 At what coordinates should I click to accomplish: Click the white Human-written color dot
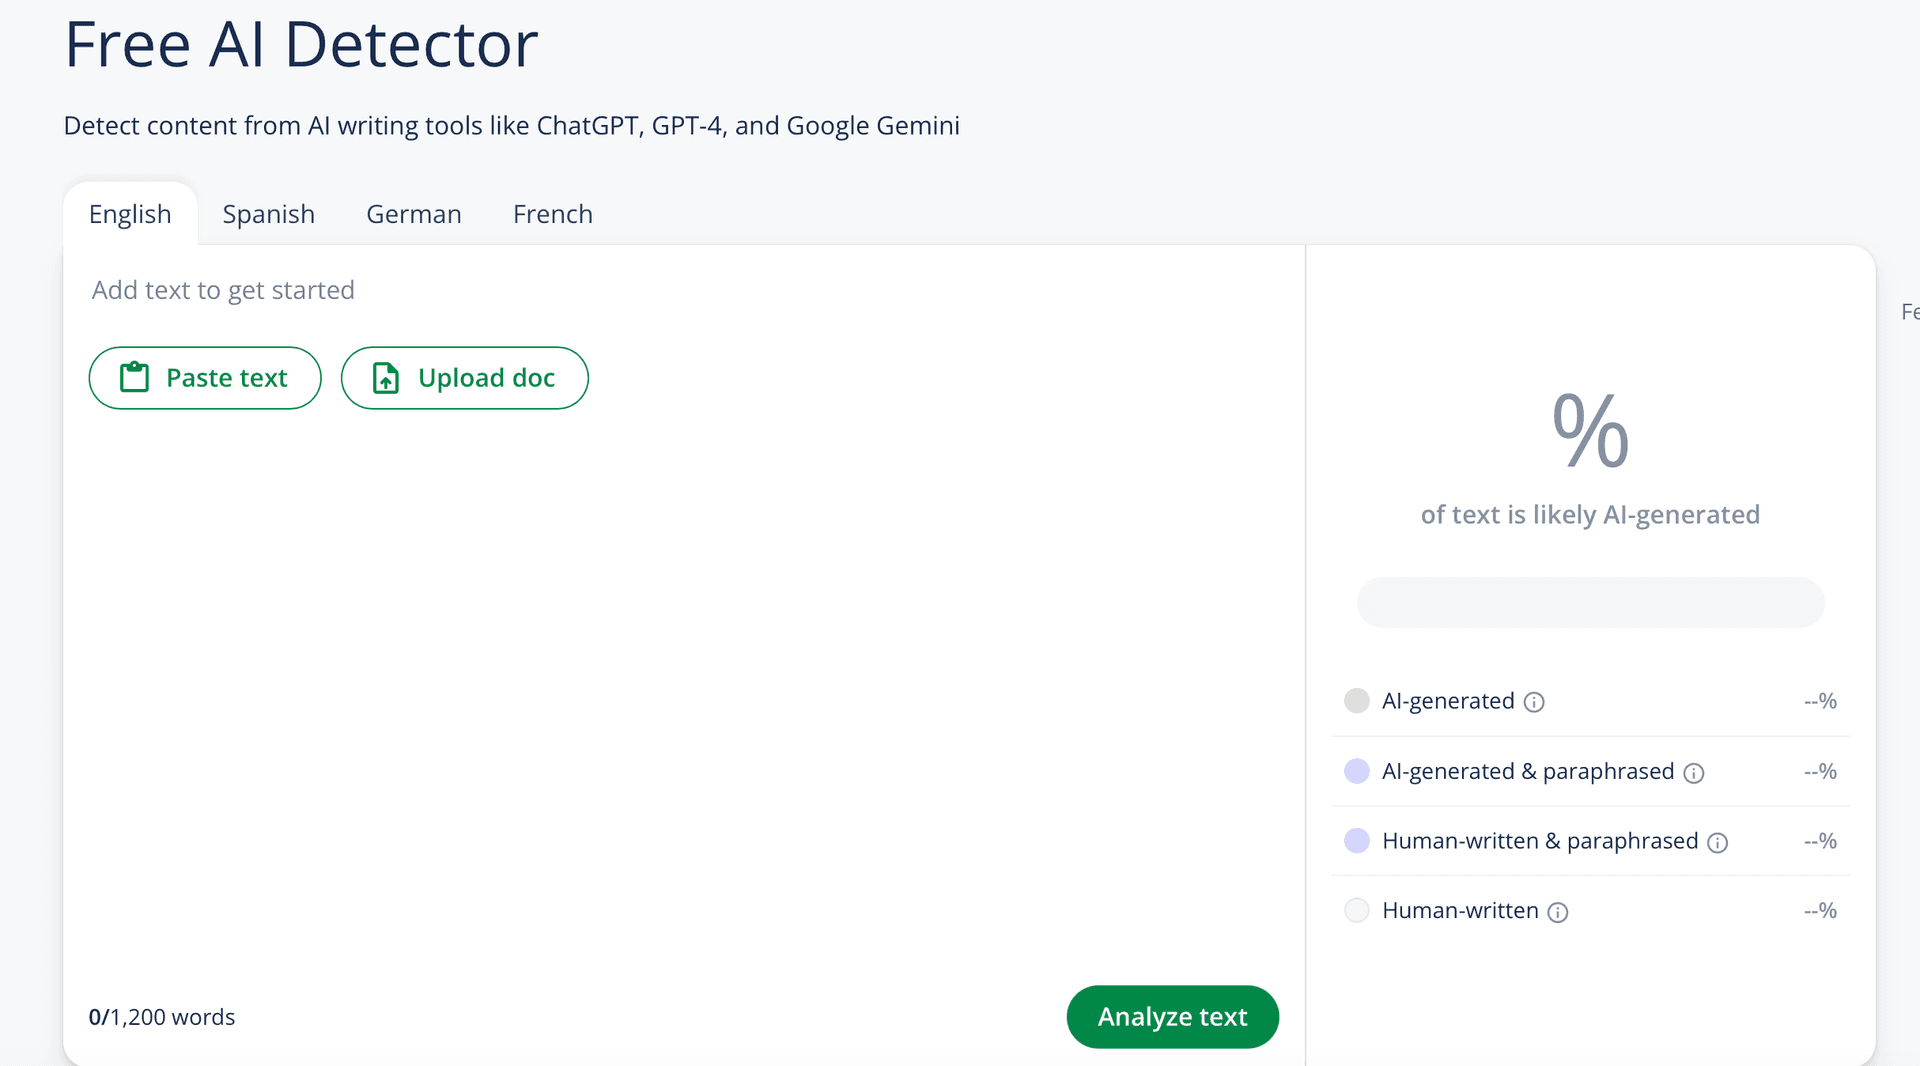click(1356, 911)
